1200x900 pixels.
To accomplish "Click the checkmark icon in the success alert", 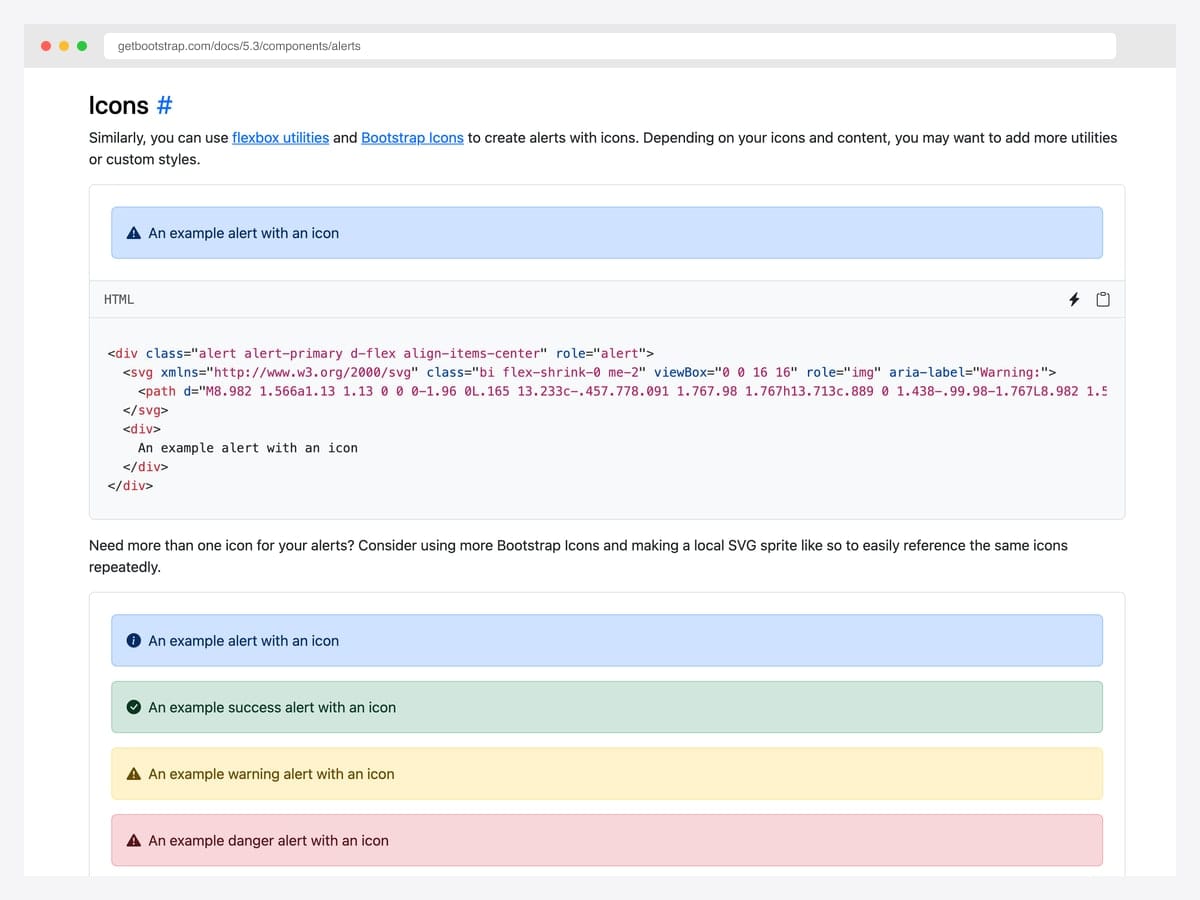I will point(134,707).
